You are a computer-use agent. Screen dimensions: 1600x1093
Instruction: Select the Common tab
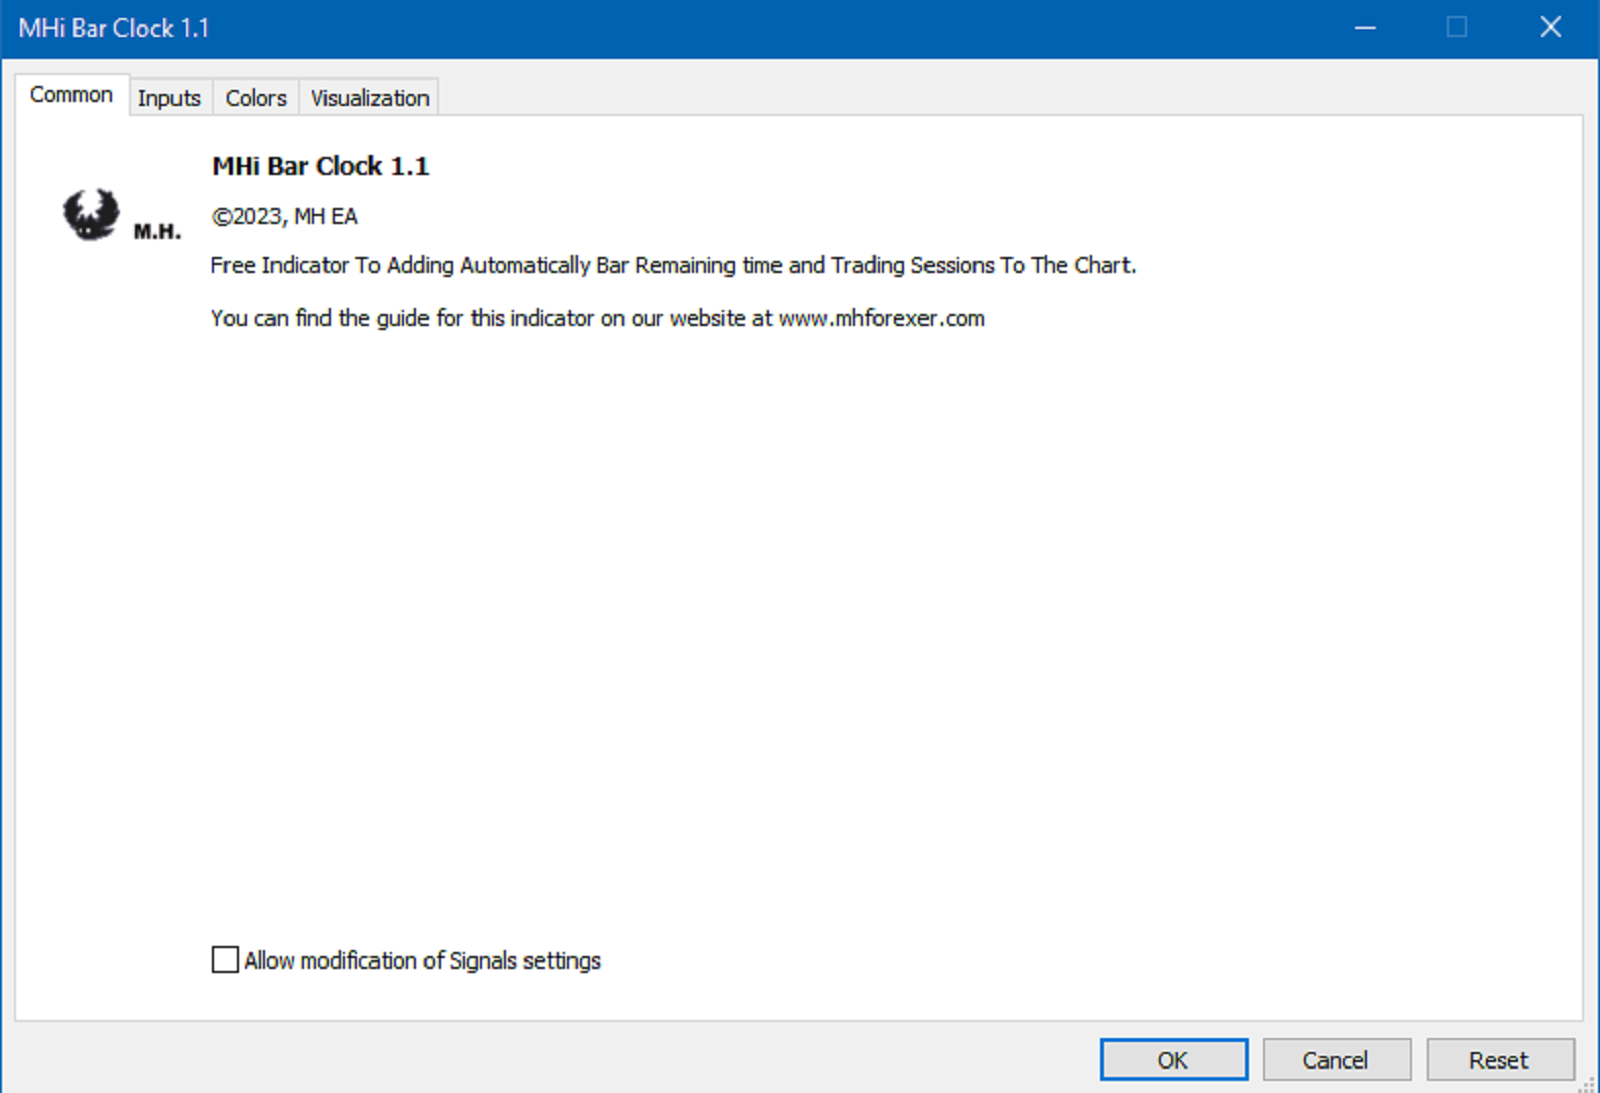pos(71,95)
